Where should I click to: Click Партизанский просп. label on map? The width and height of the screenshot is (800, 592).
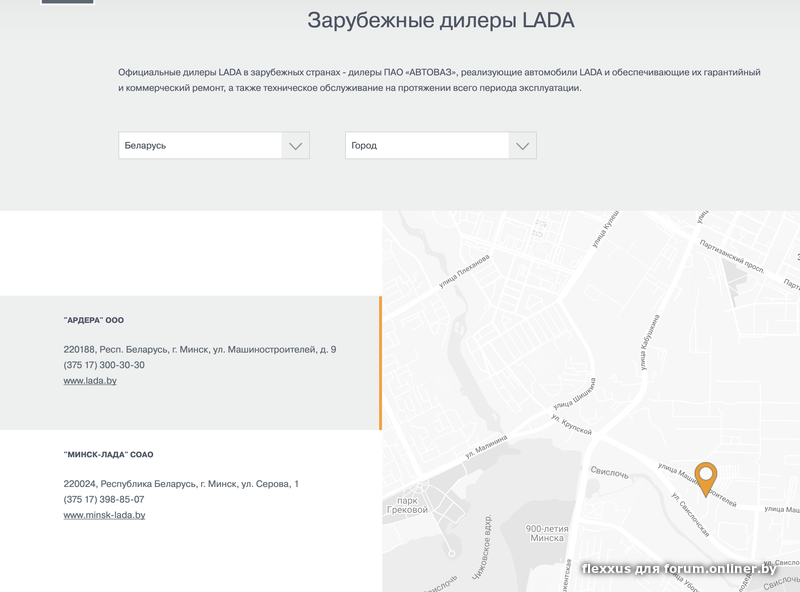[731, 257]
